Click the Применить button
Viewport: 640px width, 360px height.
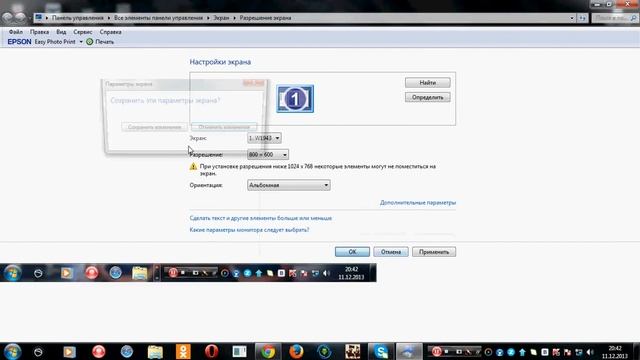(x=434, y=252)
